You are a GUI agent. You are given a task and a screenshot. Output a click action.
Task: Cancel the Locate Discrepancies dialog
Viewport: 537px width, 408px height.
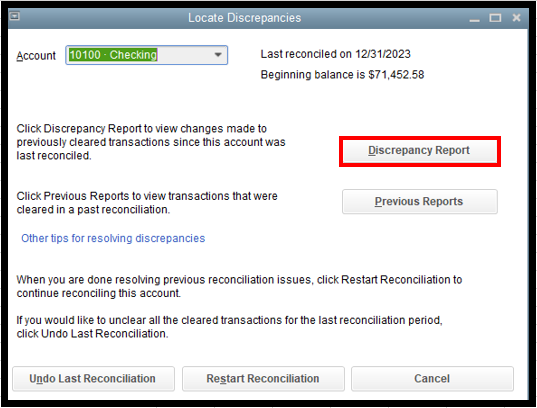[x=432, y=379]
